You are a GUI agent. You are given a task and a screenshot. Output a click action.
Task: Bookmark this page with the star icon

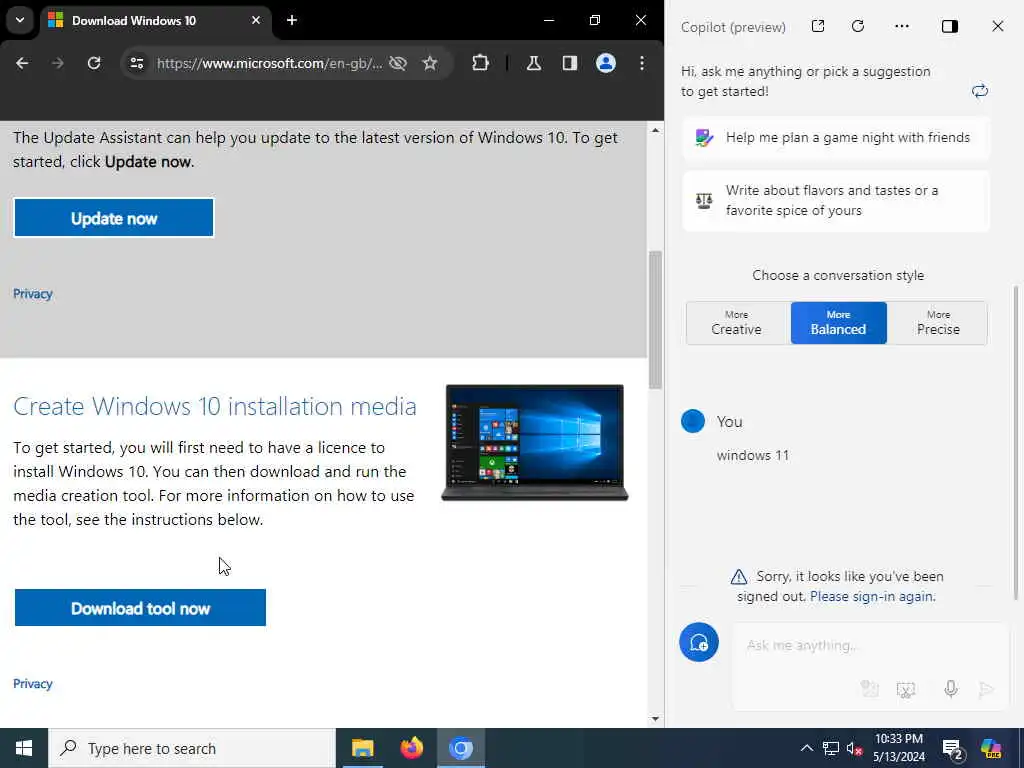(x=430, y=63)
